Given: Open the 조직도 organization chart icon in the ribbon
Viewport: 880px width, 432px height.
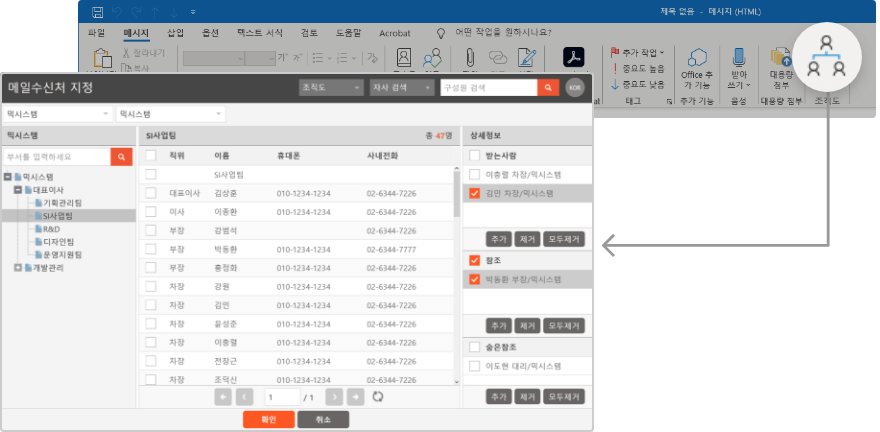Looking at the screenshot, I should (826, 56).
